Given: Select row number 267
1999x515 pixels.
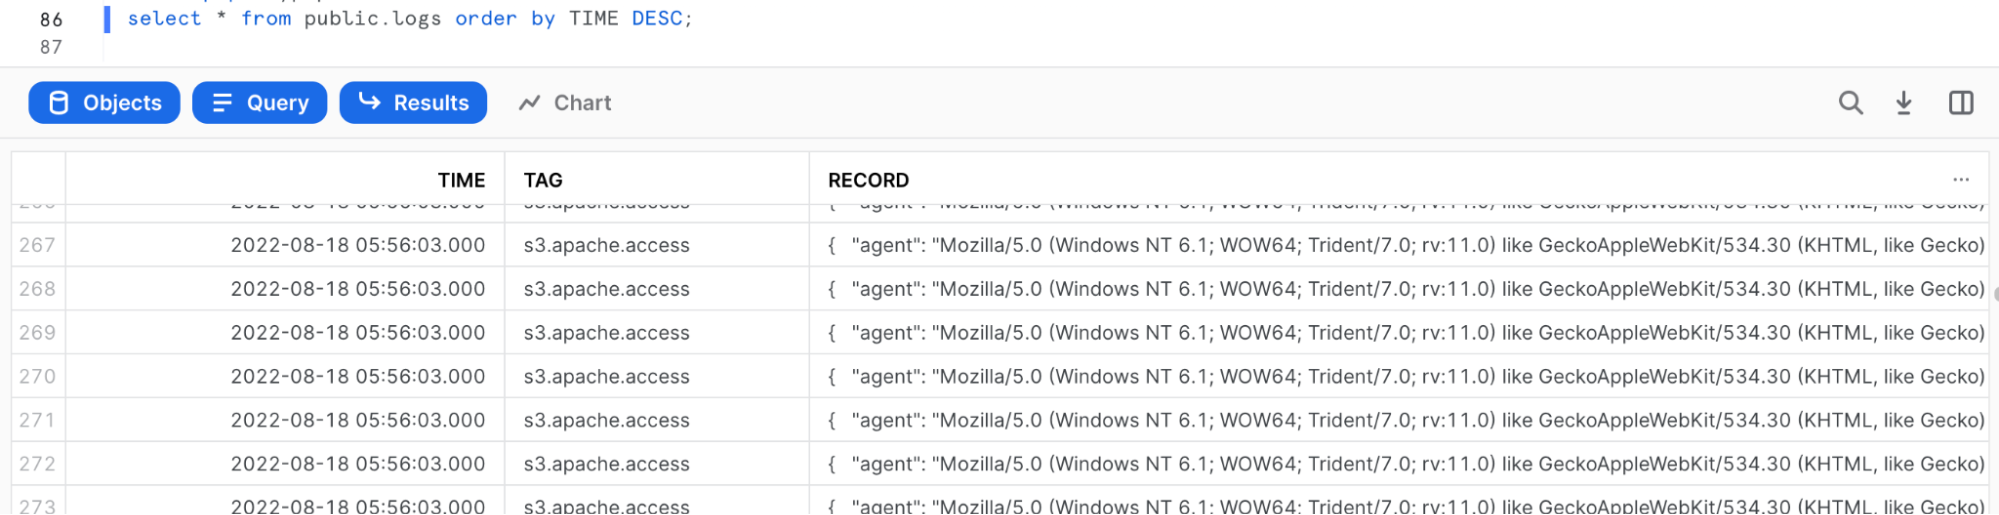Looking at the screenshot, I should 37,245.
